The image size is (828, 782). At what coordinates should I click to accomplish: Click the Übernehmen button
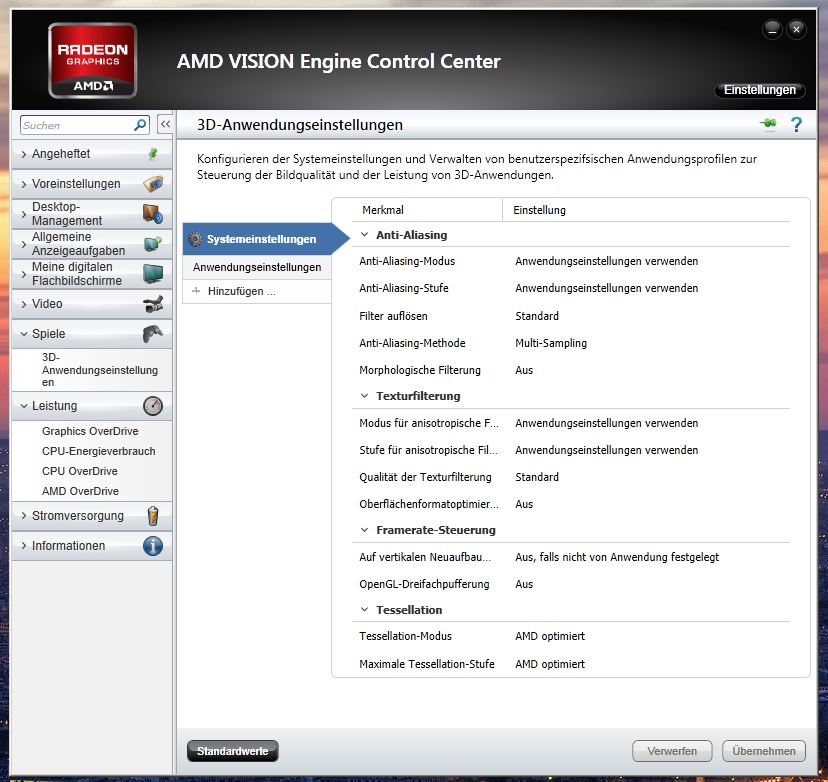click(764, 751)
